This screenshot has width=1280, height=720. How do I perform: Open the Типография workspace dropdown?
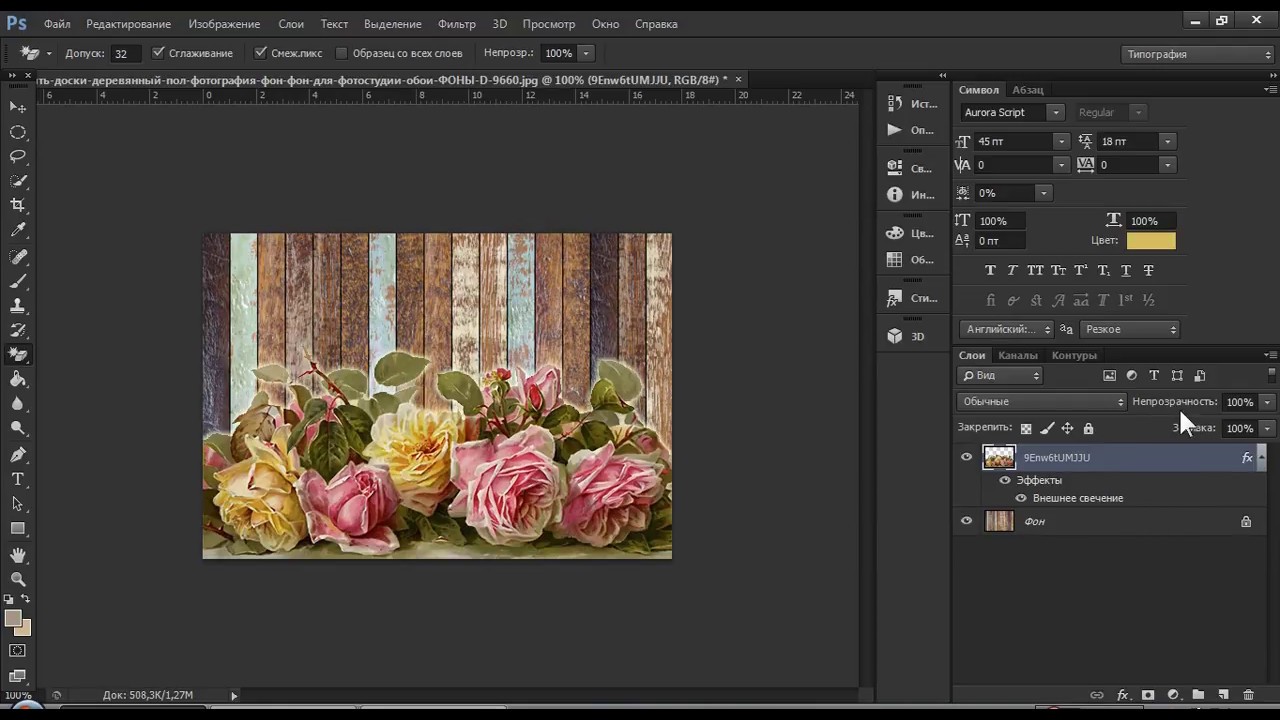[x=1197, y=54]
